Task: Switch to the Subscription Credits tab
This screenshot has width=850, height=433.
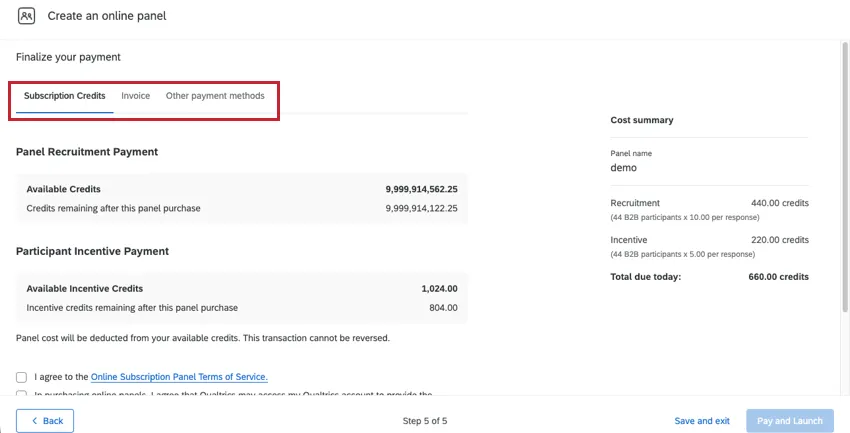Action: [x=65, y=96]
